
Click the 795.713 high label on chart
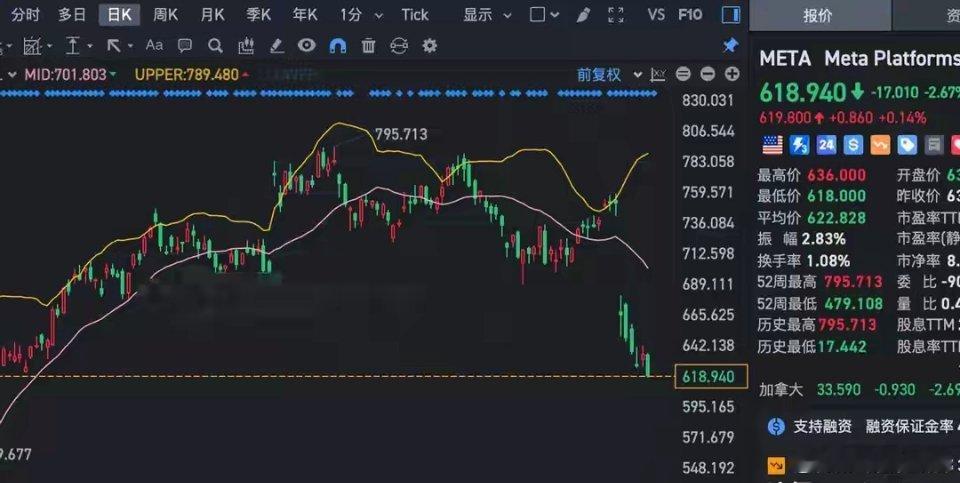401,134
